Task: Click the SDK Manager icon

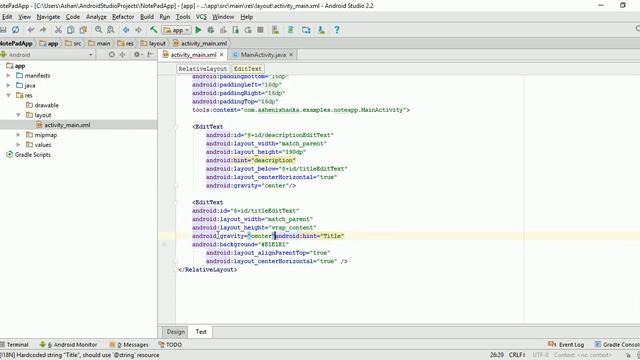Action: coord(321,30)
